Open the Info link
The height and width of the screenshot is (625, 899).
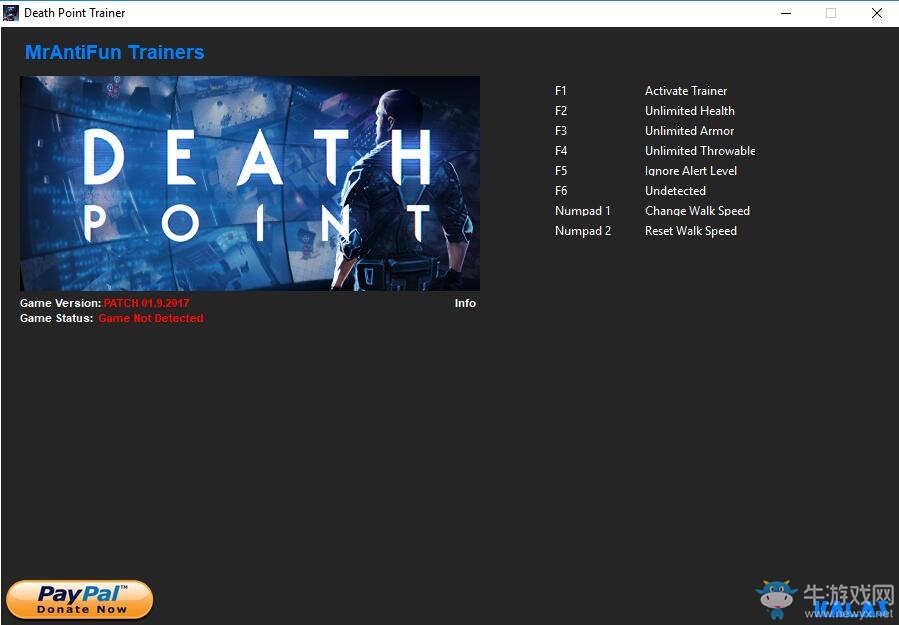pyautogui.click(x=465, y=303)
